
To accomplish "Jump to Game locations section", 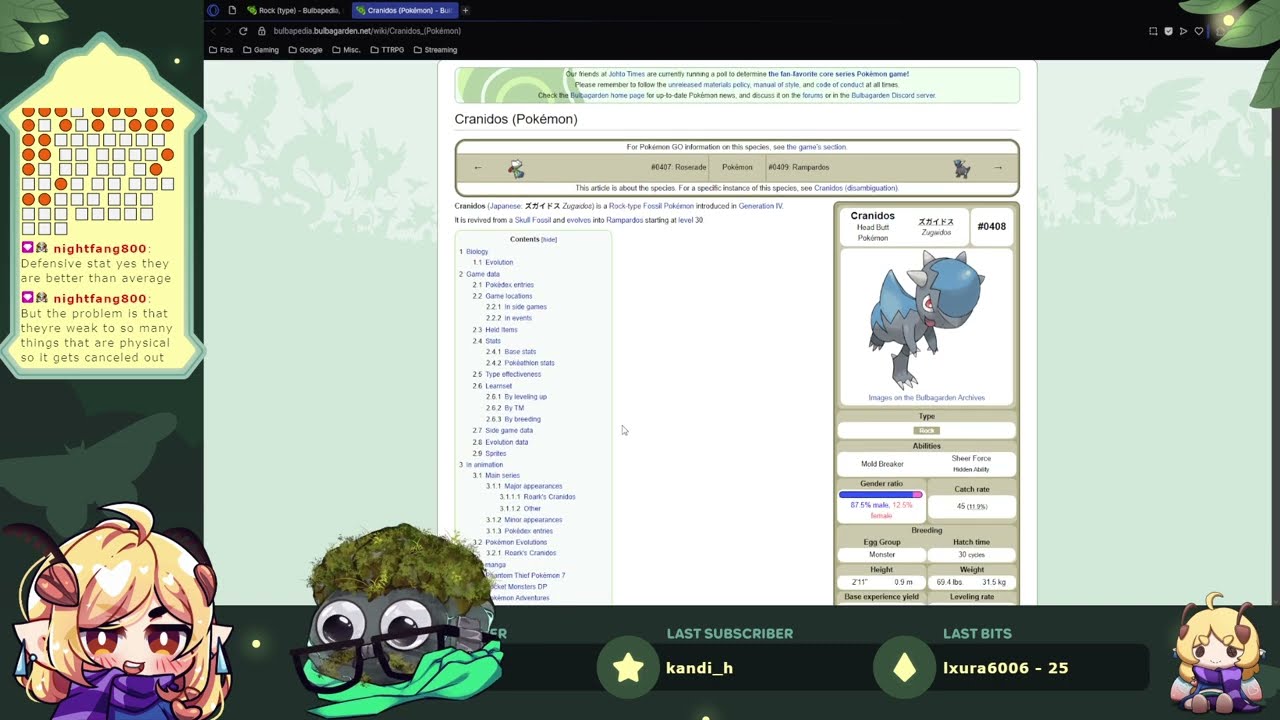I will [509, 296].
